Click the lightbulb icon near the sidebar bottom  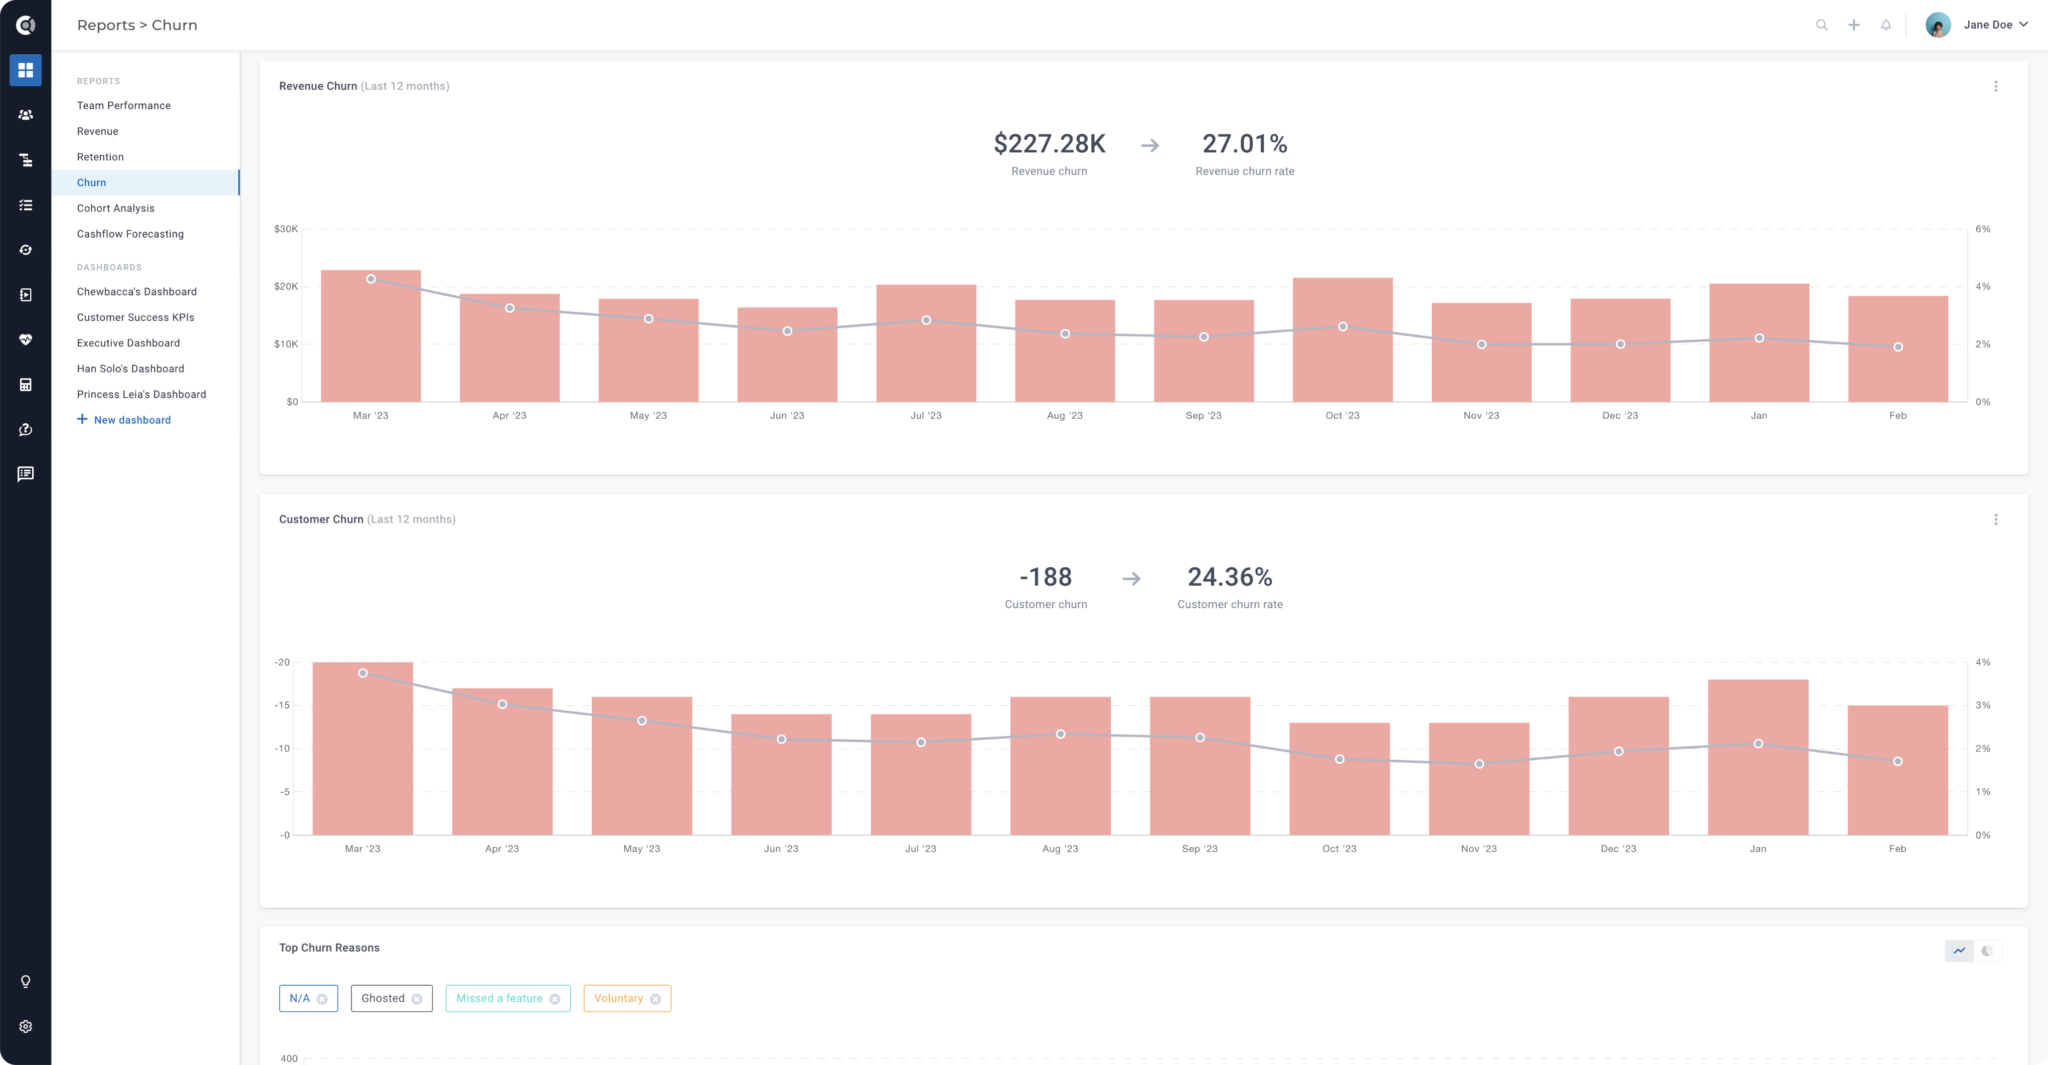26,981
